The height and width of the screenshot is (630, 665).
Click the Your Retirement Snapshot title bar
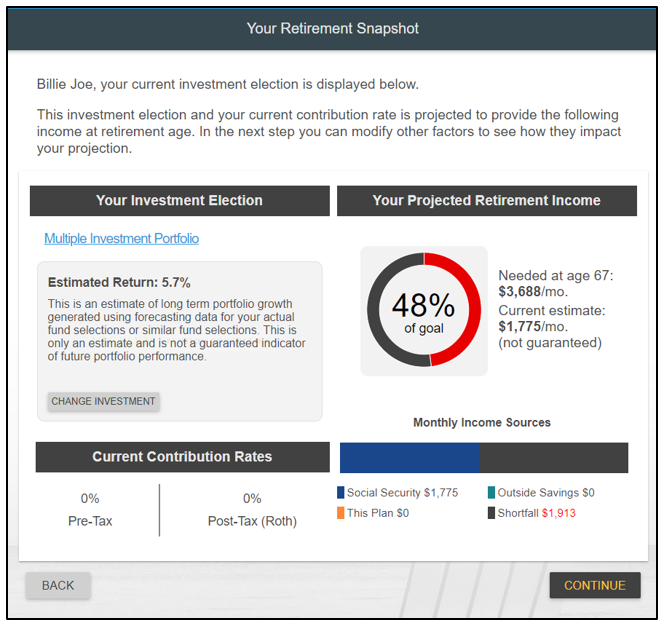(x=332, y=28)
